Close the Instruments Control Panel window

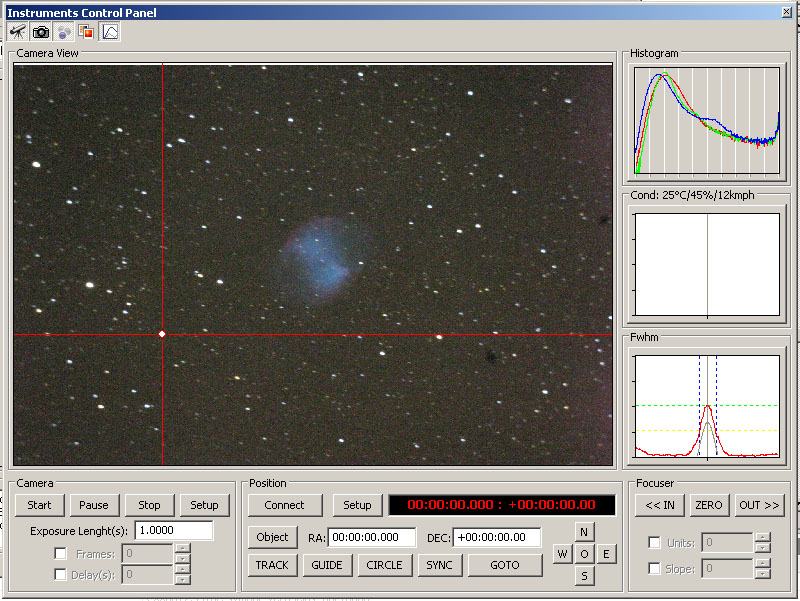click(x=787, y=12)
